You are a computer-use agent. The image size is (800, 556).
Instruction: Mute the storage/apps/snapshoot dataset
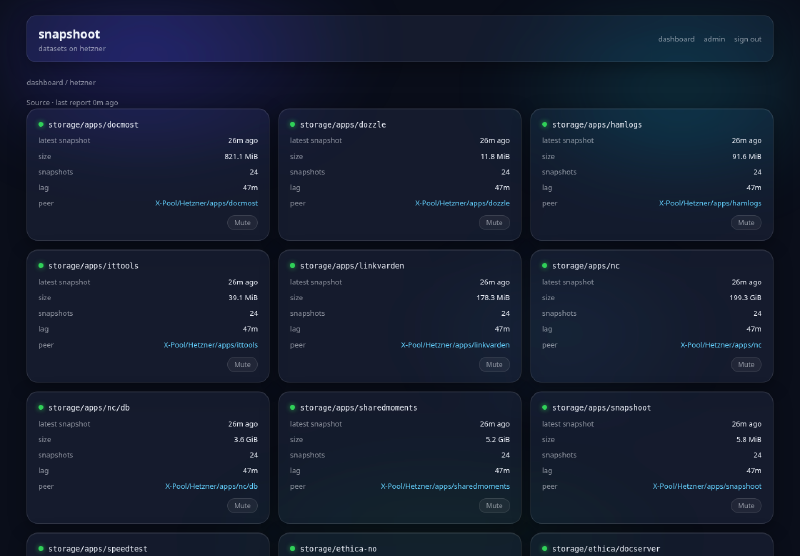[x=746, y=506]
